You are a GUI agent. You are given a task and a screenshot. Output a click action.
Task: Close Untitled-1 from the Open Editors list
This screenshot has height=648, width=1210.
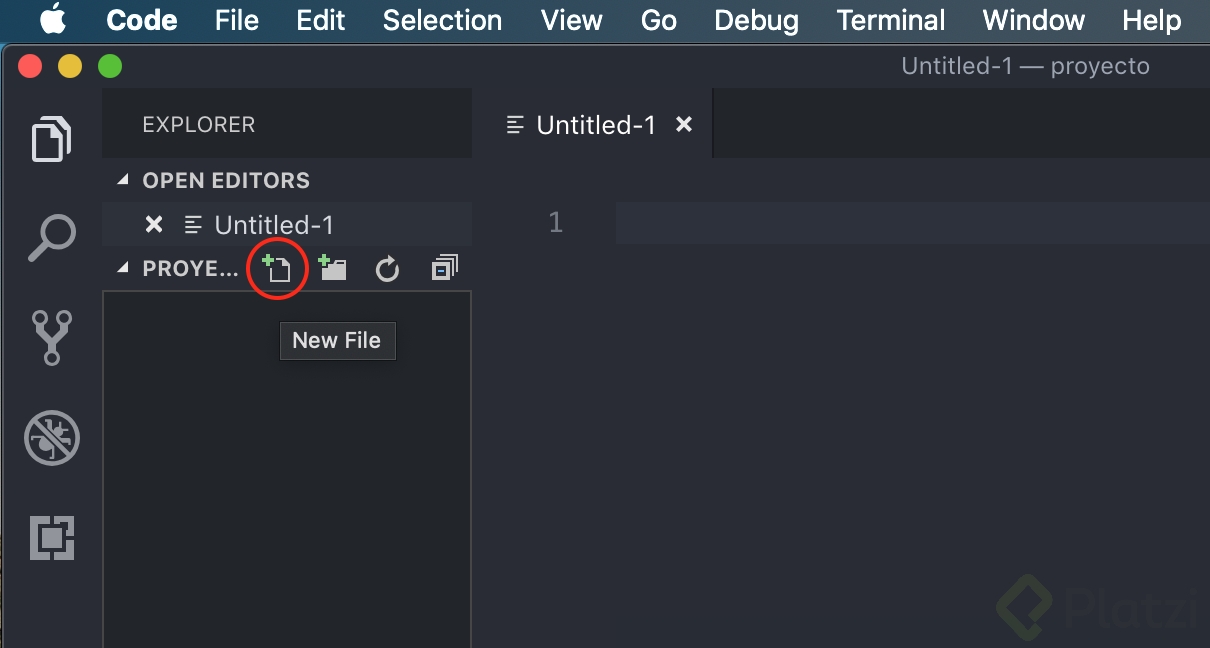[154, 224]
